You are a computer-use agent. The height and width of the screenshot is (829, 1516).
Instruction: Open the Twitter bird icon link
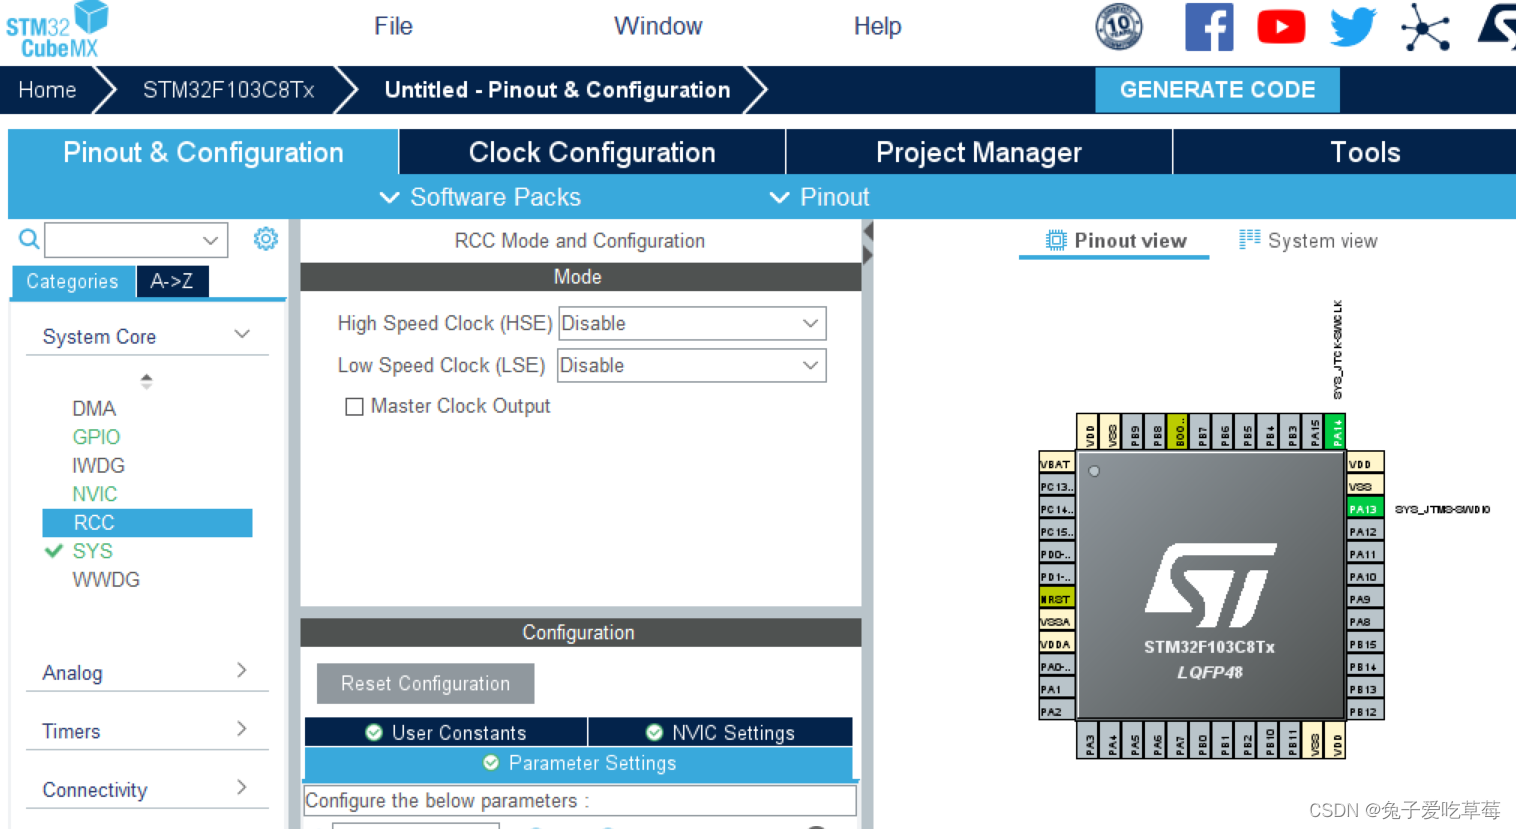[1353, 27]
